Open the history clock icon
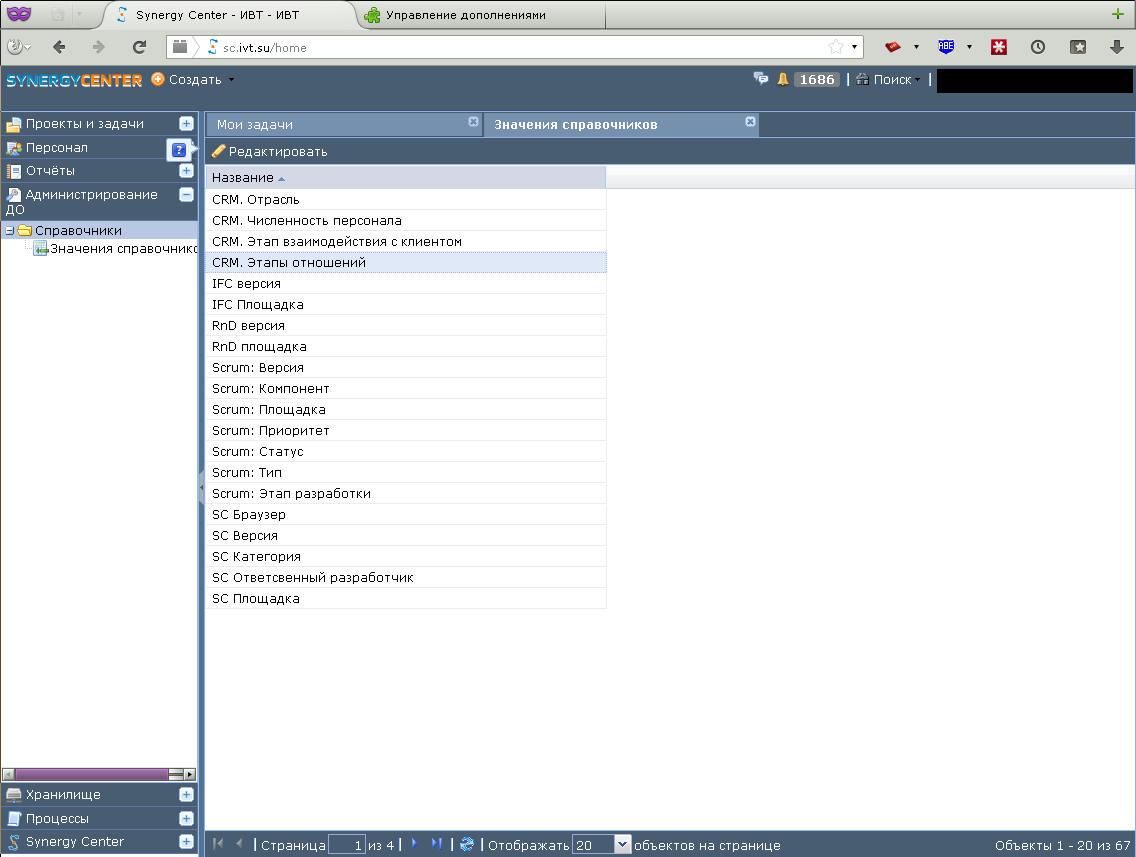 coord(1038,47)
